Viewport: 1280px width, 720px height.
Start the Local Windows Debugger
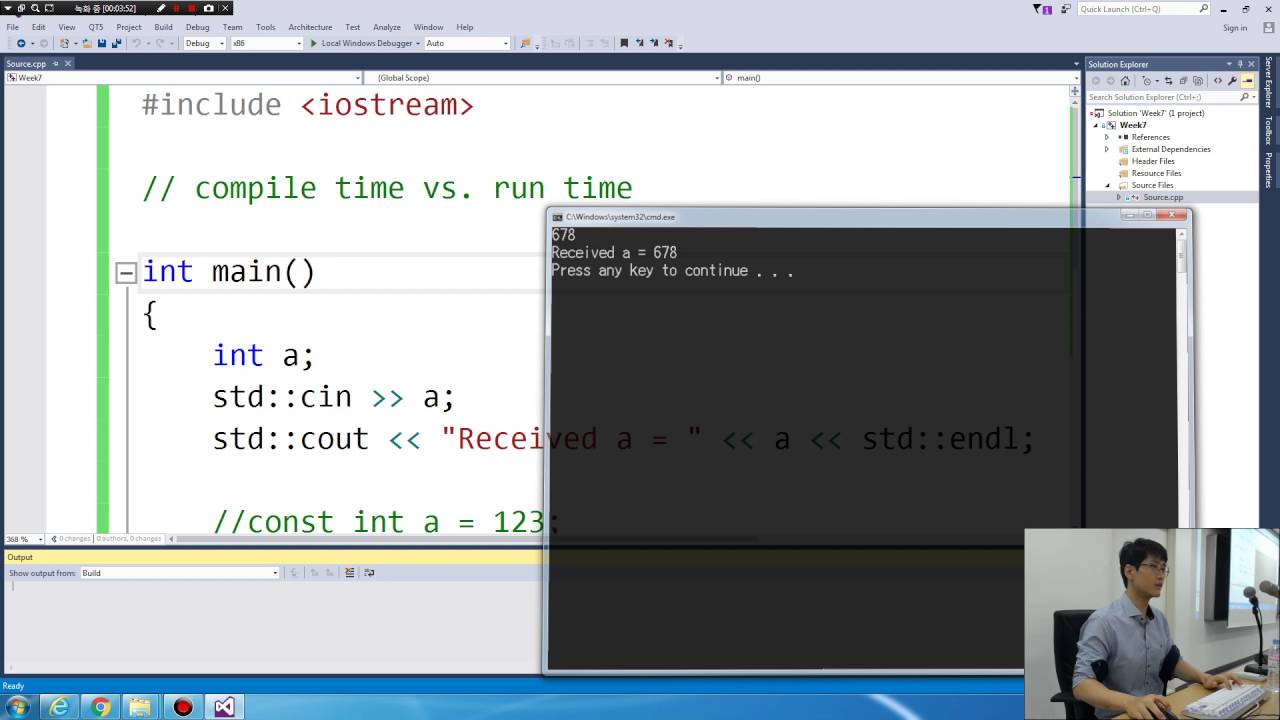(x=361, y=43)
